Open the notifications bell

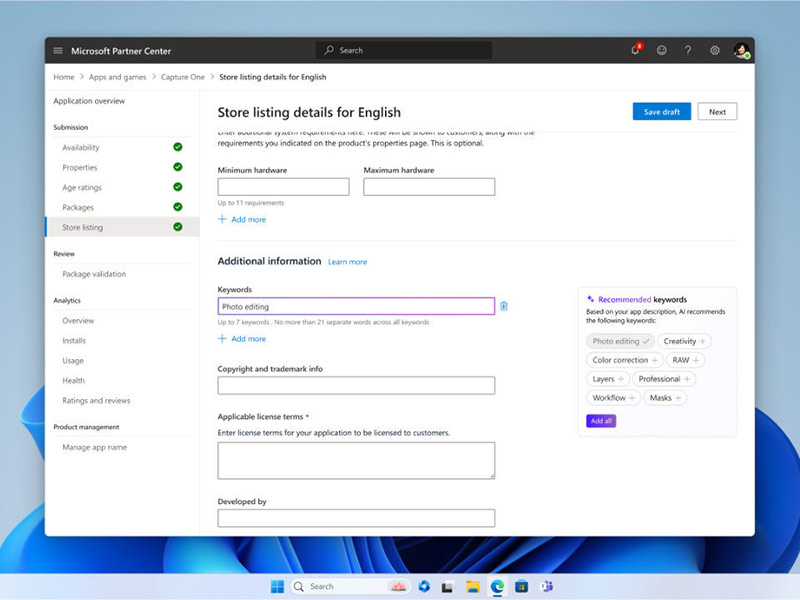click(x=635, y=50)
